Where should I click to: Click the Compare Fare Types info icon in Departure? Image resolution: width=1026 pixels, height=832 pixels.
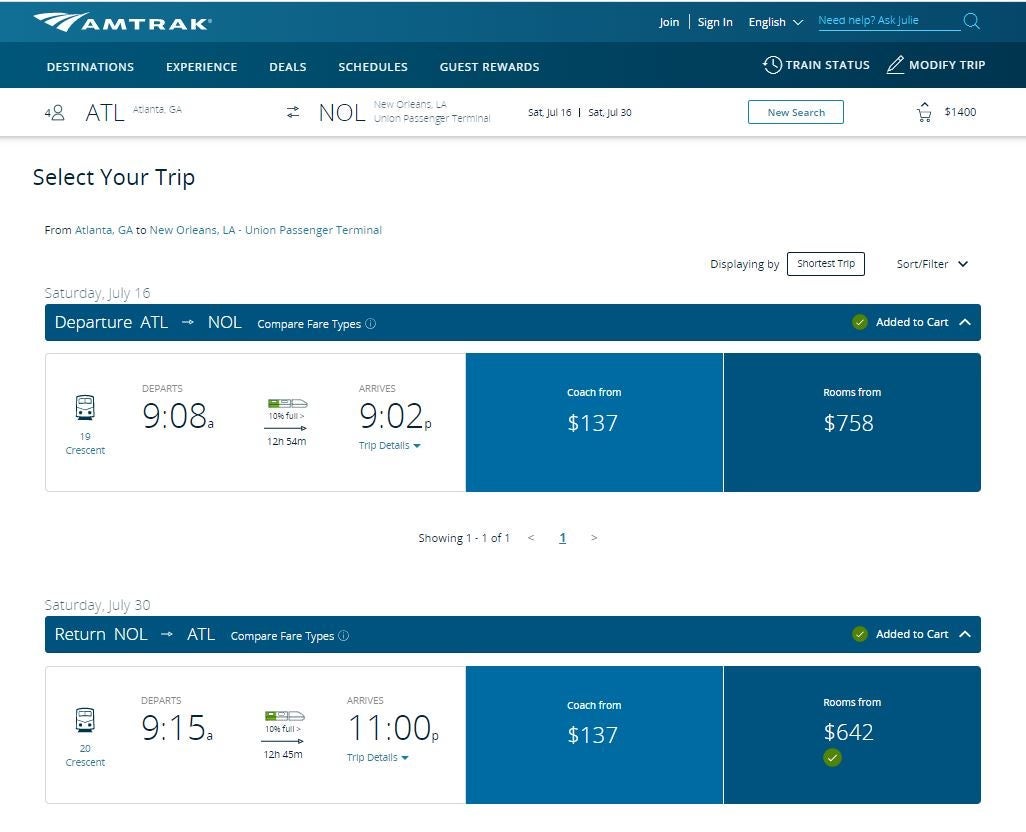tap(370, 324)
